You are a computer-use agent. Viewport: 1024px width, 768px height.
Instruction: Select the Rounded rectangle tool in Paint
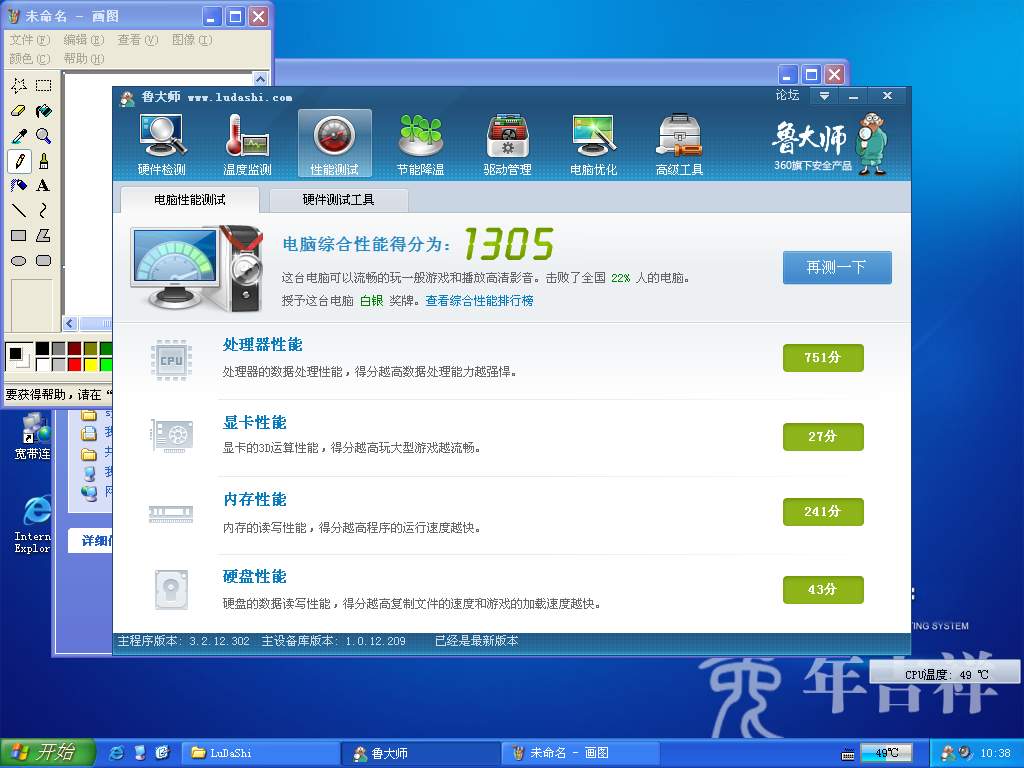44,261
